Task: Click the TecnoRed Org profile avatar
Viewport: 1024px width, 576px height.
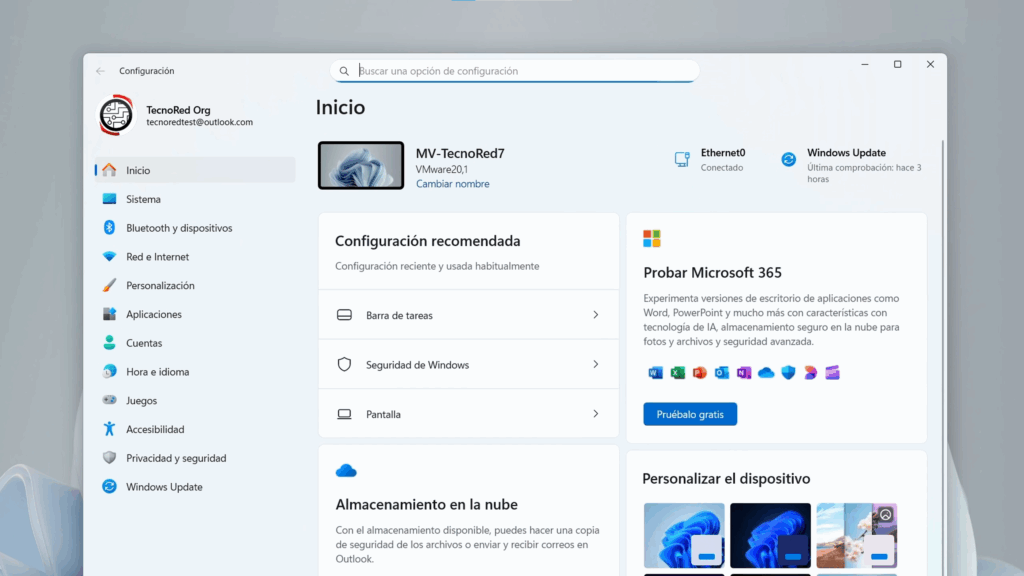Action: (116, 115)
